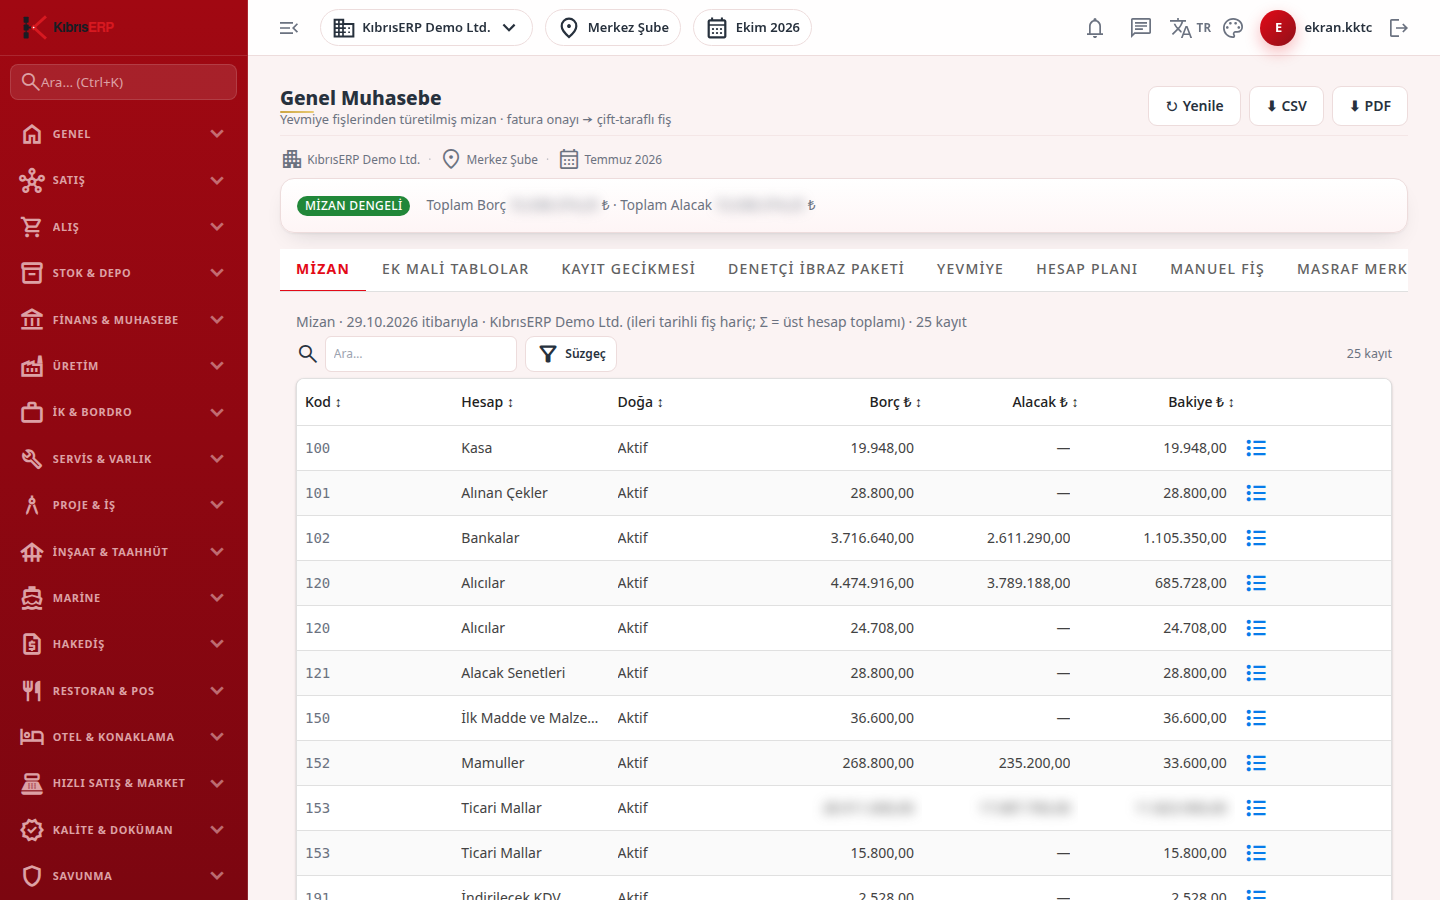
Task: Open the messages chat icon
Action: point(1141,28)
